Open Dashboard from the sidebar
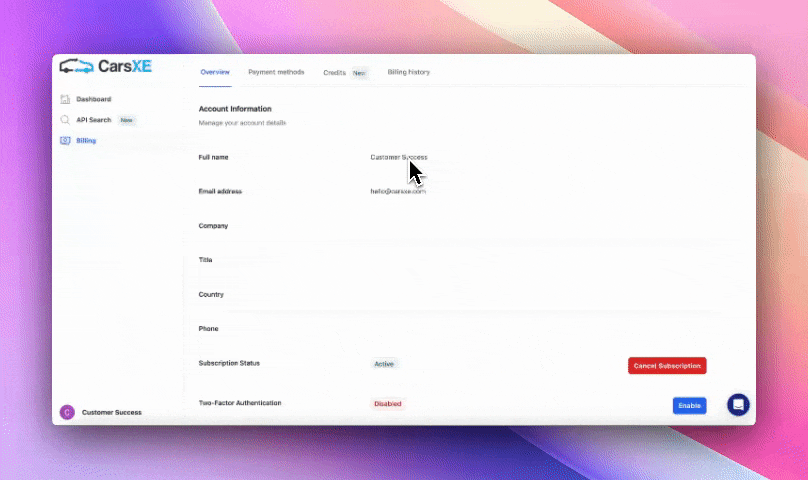Viewport: 808px width, 480px height. coord(93,99)
